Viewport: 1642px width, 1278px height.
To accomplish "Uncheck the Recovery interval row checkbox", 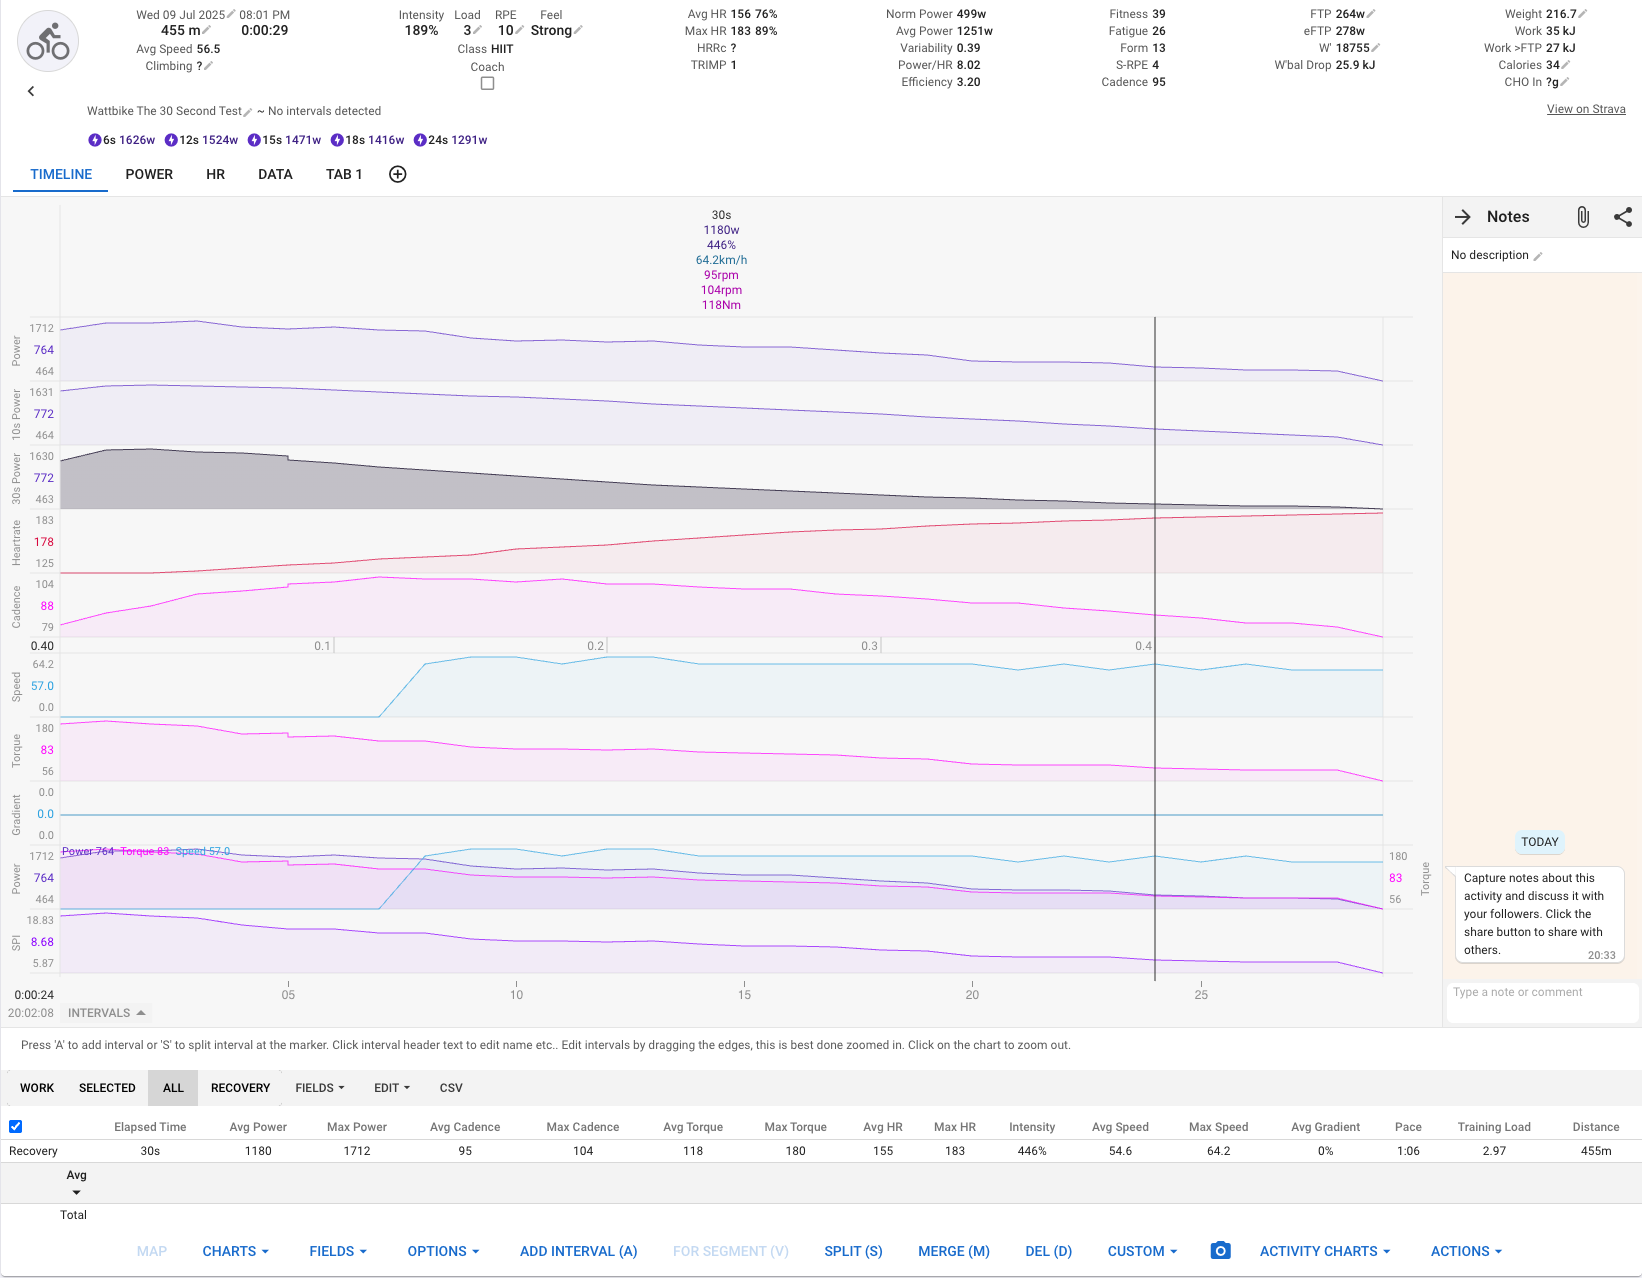I will click(15, 1126).
